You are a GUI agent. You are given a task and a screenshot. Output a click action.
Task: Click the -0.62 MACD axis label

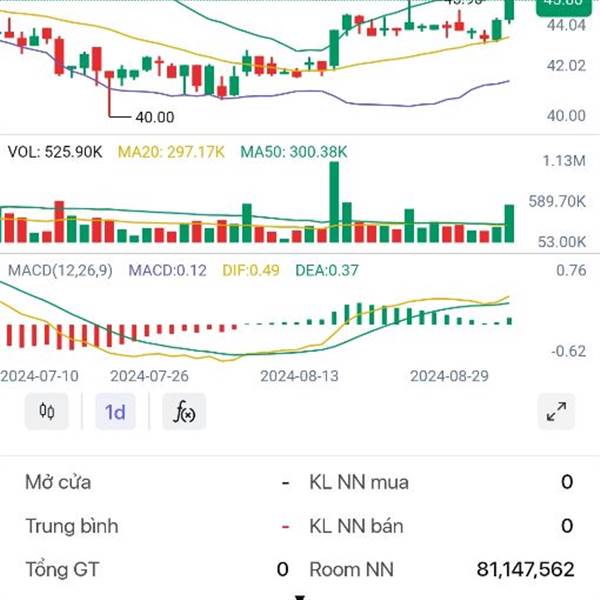pos(569,351)
